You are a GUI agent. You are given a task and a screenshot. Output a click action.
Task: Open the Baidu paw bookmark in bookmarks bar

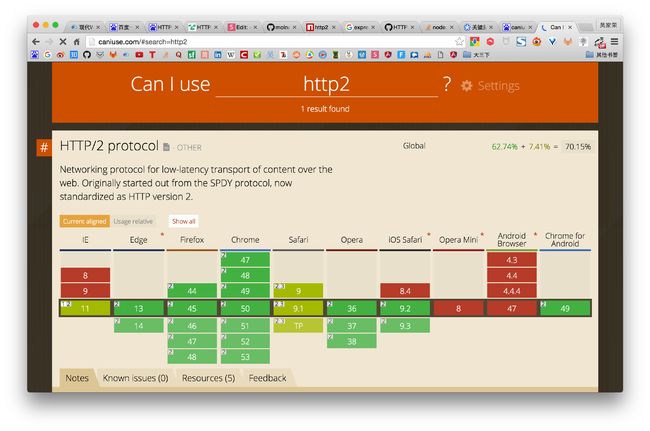pos(35,55)
